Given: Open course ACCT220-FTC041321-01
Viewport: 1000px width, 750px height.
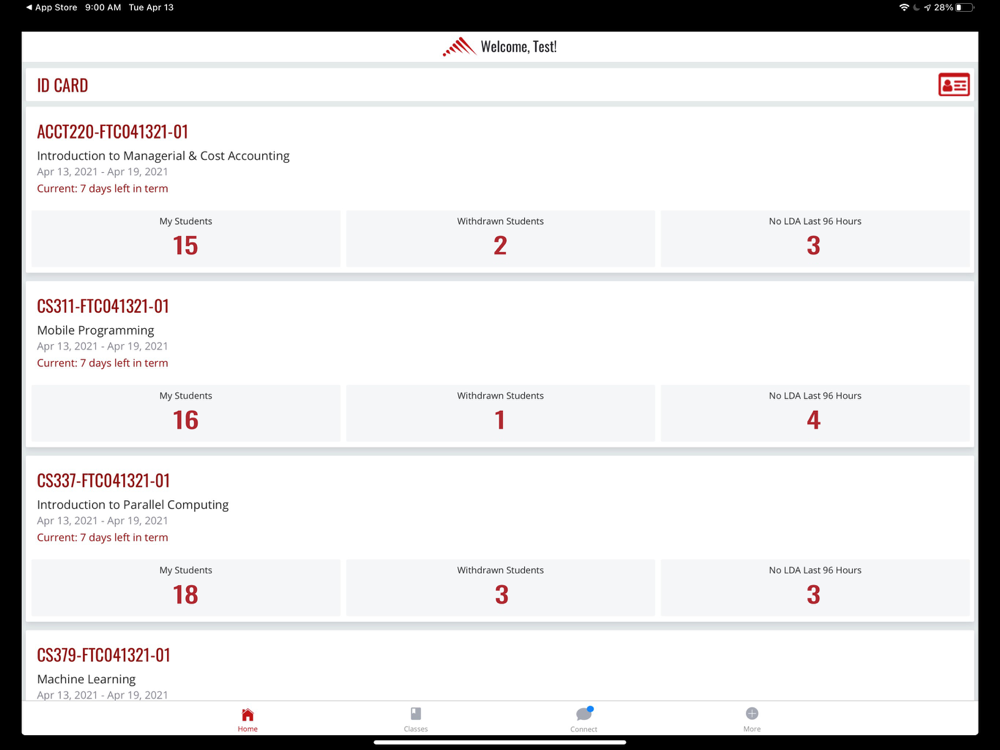Looking at the screenshot, I should pyautogui.click(x=112, y=131).
